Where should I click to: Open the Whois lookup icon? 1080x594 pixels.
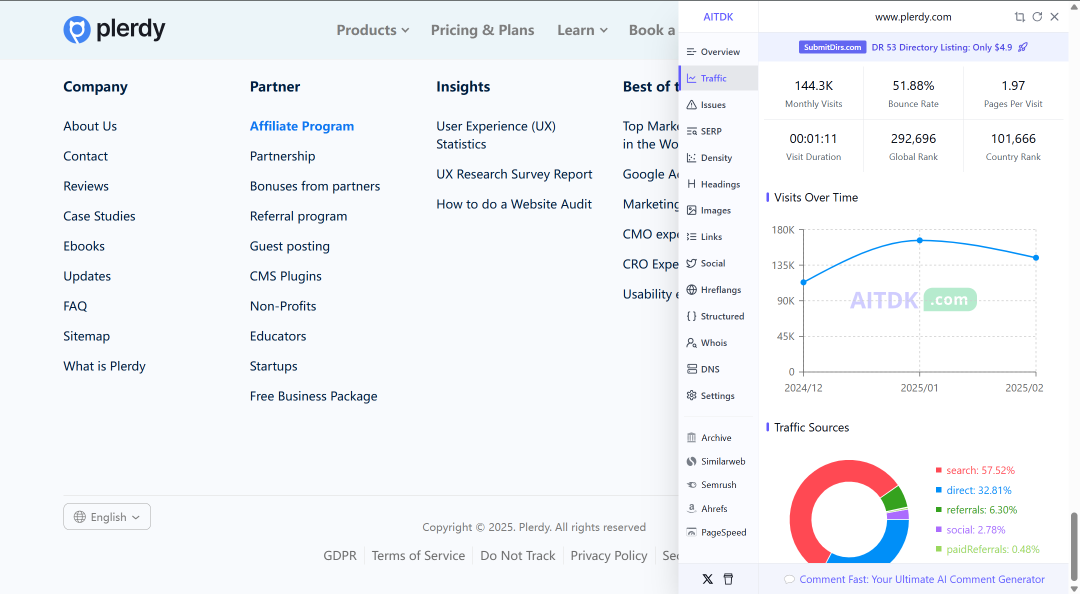click(x=692, y=342)
